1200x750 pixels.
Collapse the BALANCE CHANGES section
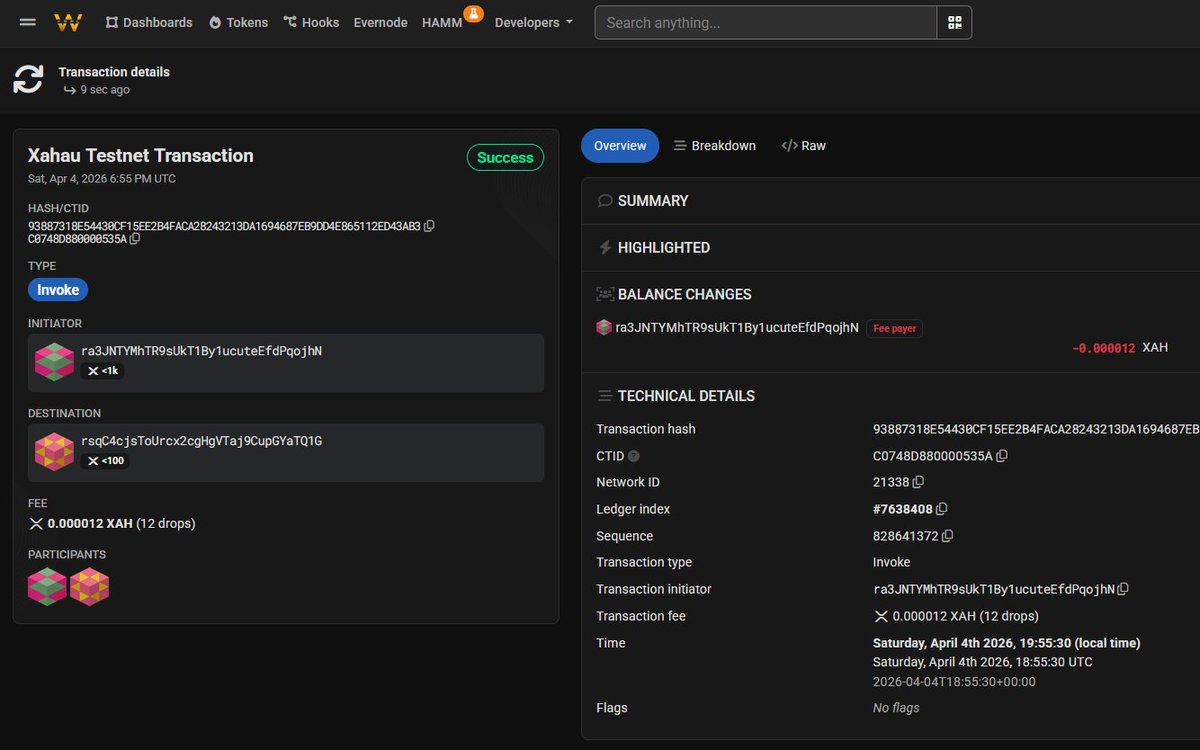click(674, 295)
